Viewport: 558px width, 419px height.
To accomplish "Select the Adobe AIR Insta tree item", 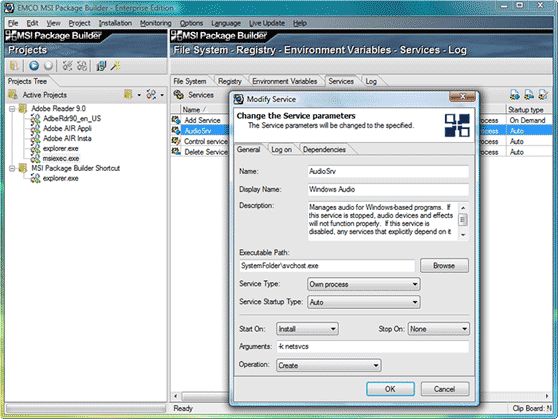I will point(67,138).
